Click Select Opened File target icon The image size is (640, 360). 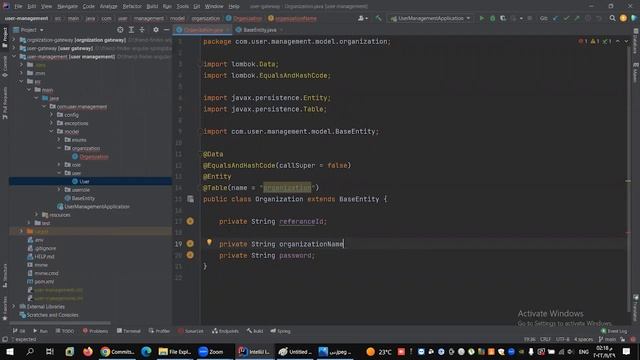click(x=120, y=30)
